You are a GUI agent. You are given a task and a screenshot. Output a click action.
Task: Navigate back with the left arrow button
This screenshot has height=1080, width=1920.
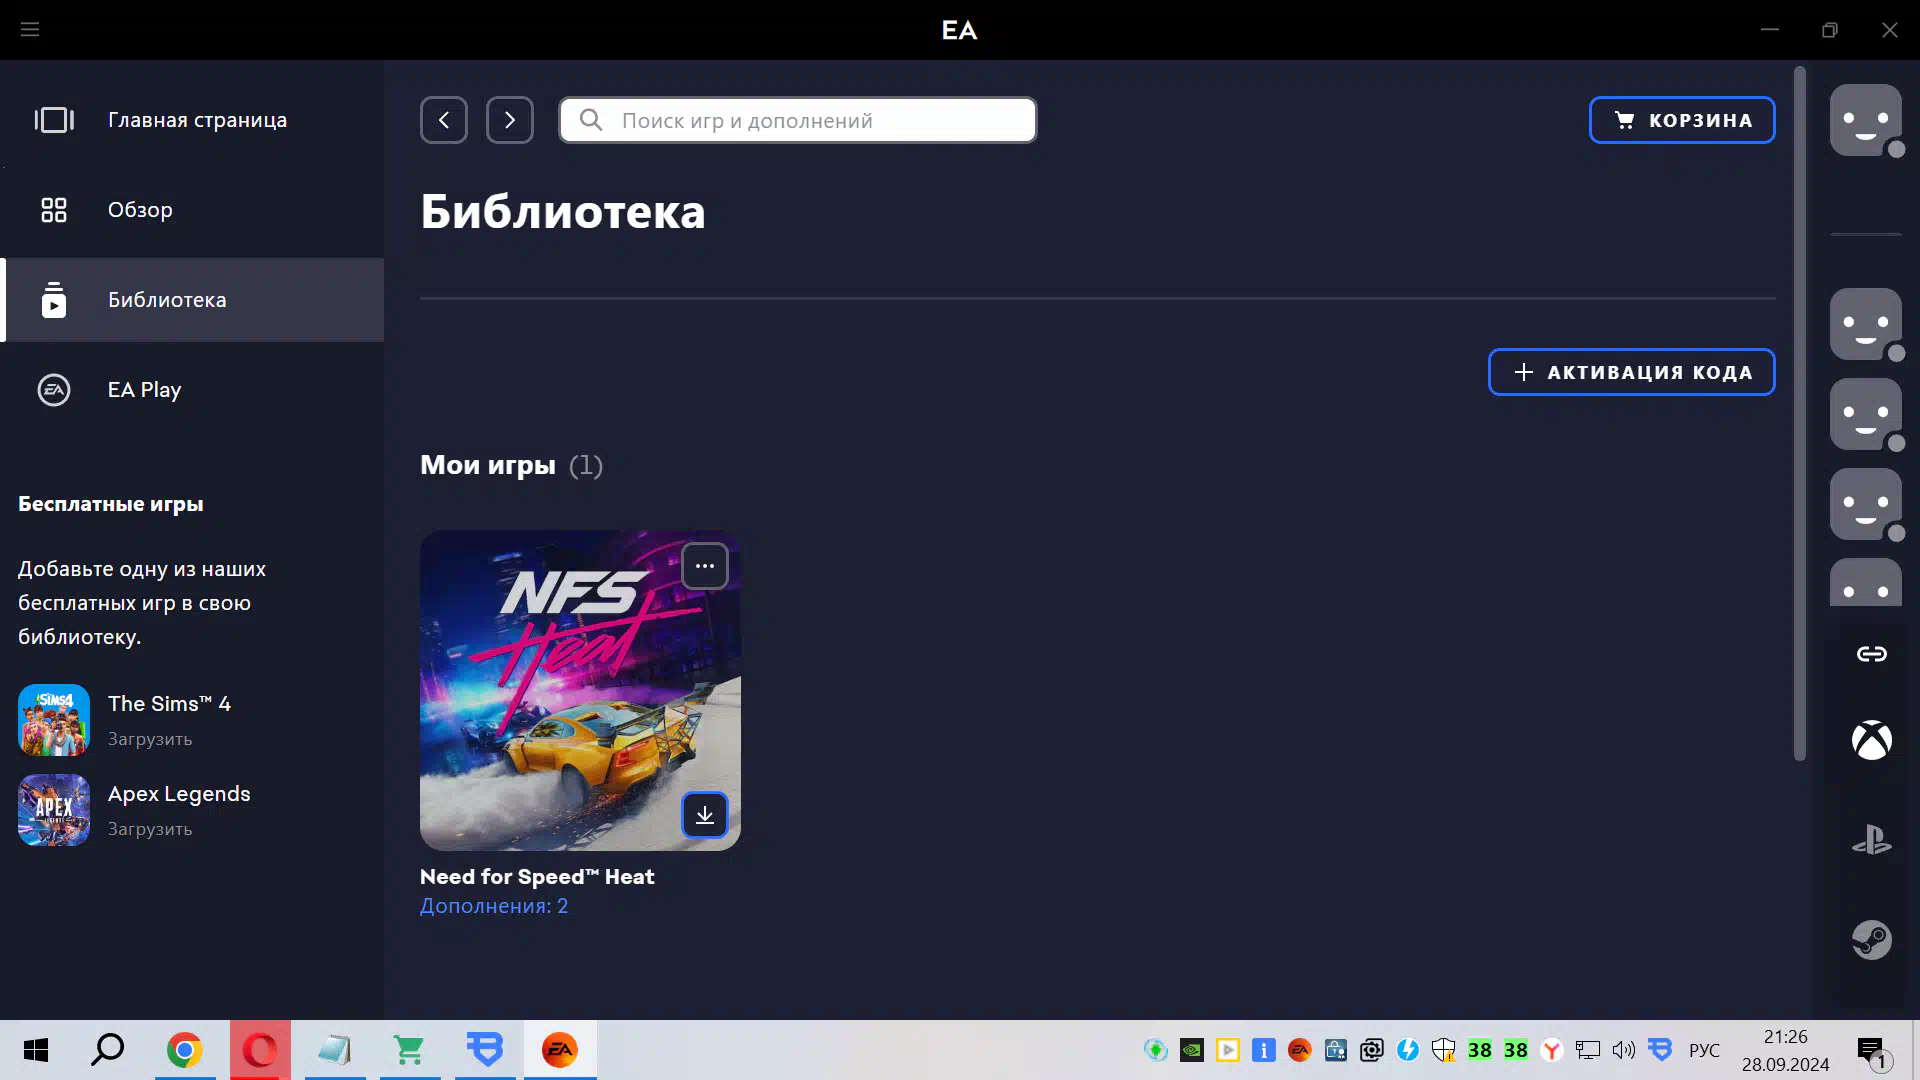pyautogui.click(x=444, y=120)
